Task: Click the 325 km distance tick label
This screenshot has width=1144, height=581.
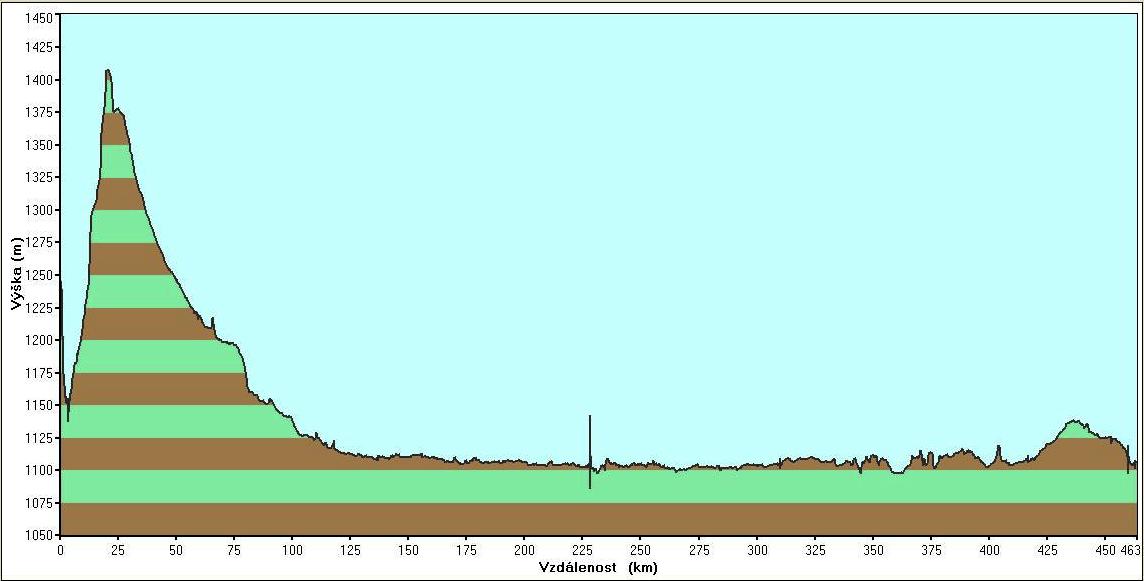Action: (815, 549)
